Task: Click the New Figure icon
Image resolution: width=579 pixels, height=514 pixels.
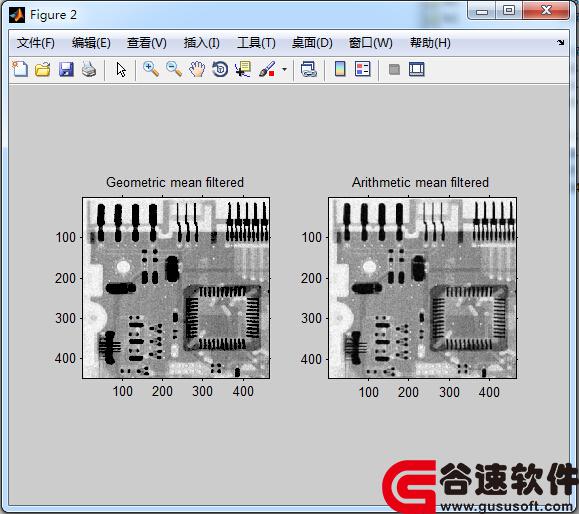Action: click(20, 69)
